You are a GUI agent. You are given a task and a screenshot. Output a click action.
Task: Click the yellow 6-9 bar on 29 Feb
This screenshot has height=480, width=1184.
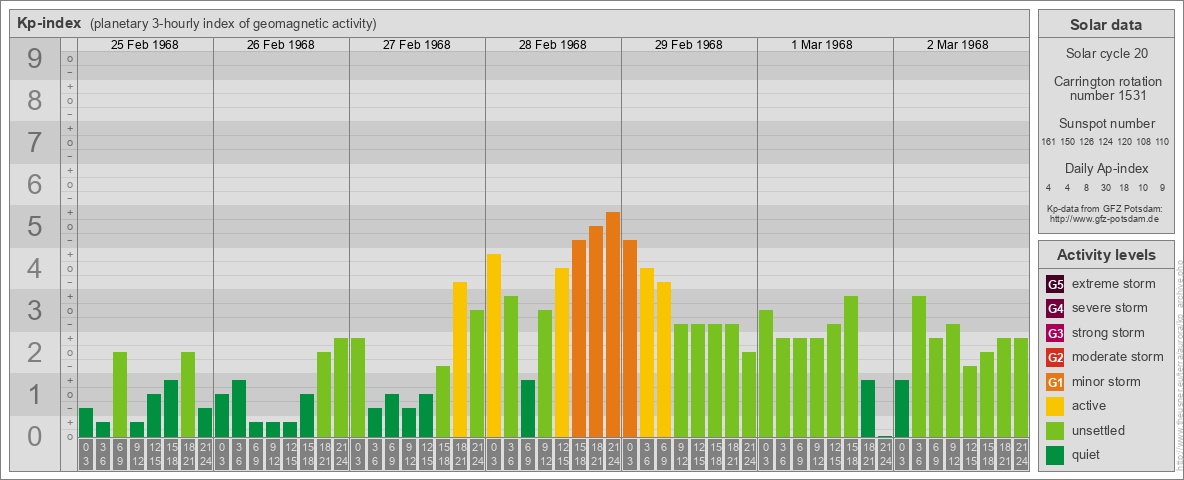664,359
